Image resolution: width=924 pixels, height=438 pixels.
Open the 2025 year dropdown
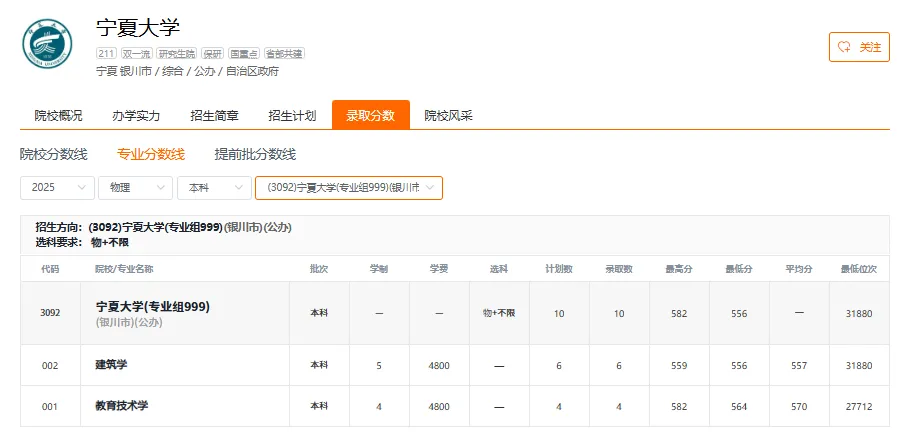[57, 187]
